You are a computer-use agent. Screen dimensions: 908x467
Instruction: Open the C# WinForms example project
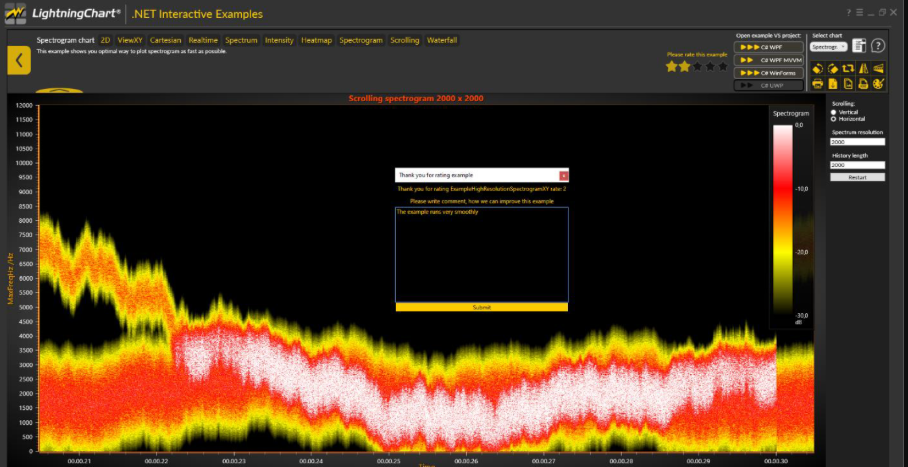pos(768,73)
